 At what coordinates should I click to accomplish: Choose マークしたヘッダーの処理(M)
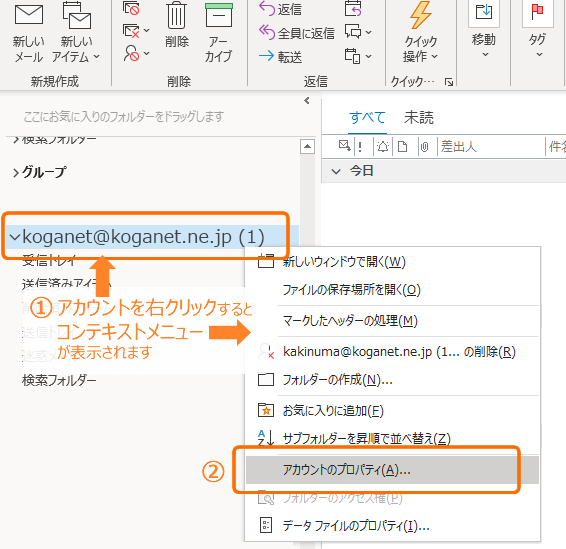[x=392, y=321]
